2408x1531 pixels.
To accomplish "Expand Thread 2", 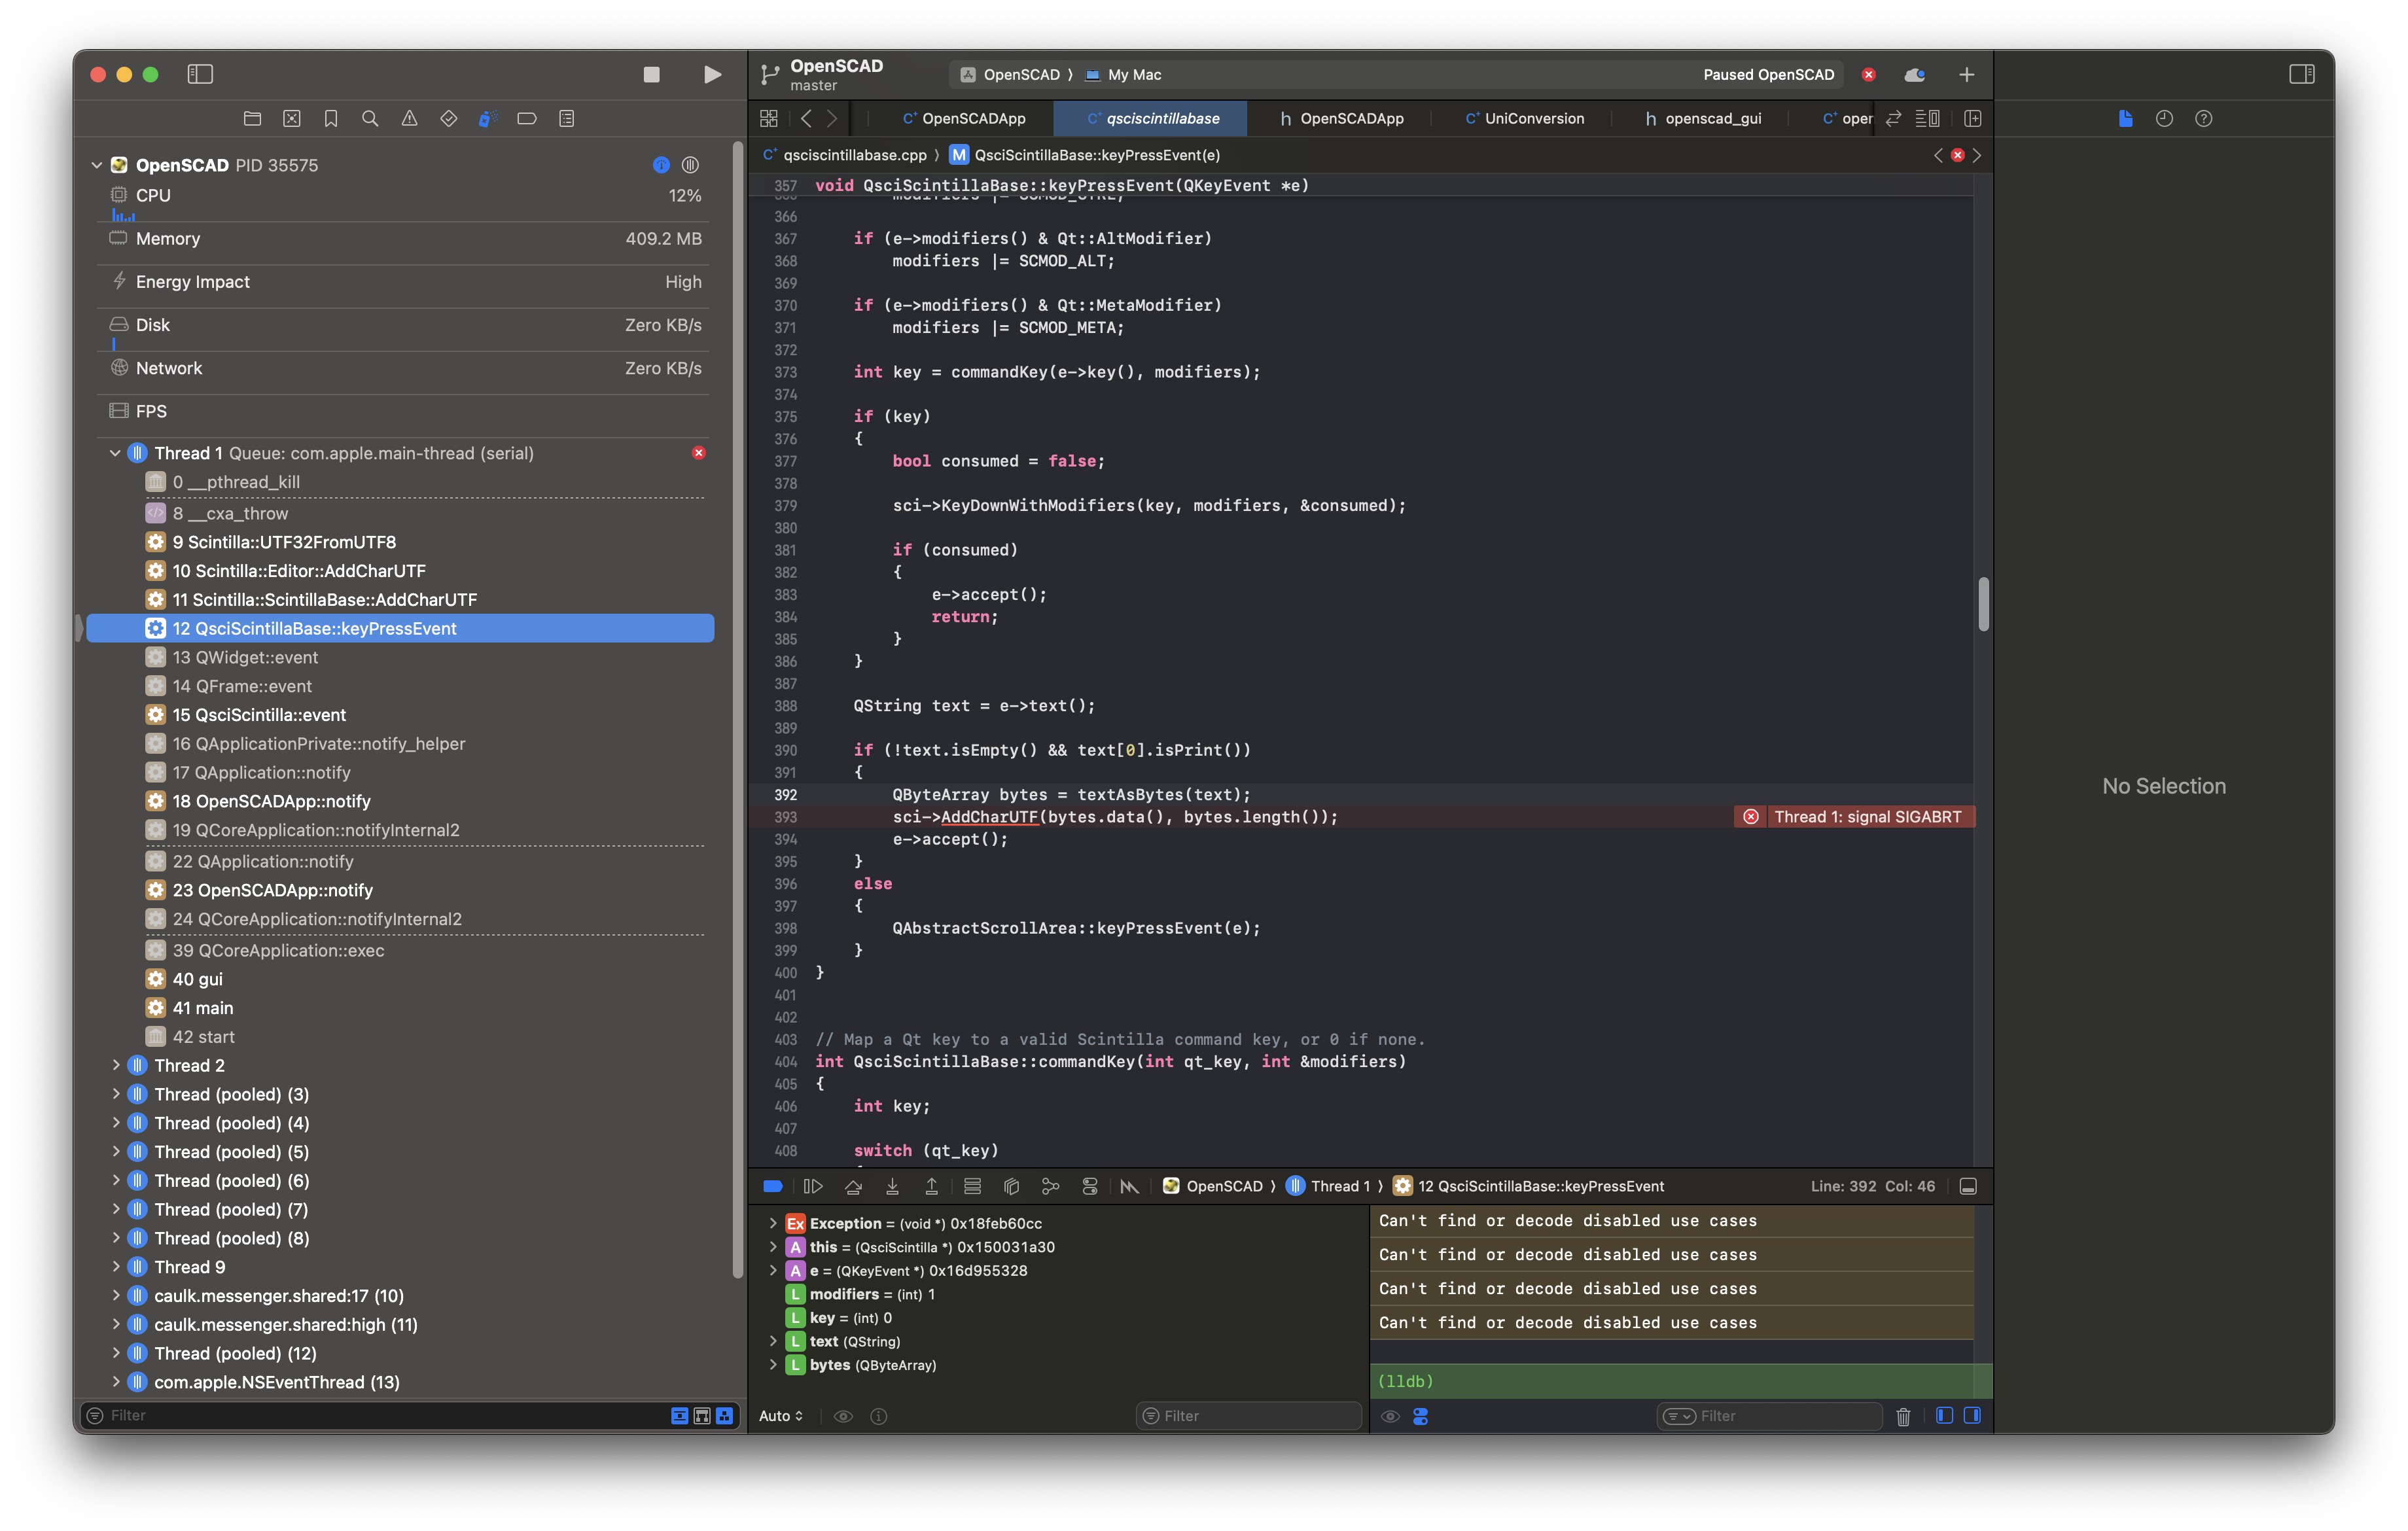I will (115, 1065).
